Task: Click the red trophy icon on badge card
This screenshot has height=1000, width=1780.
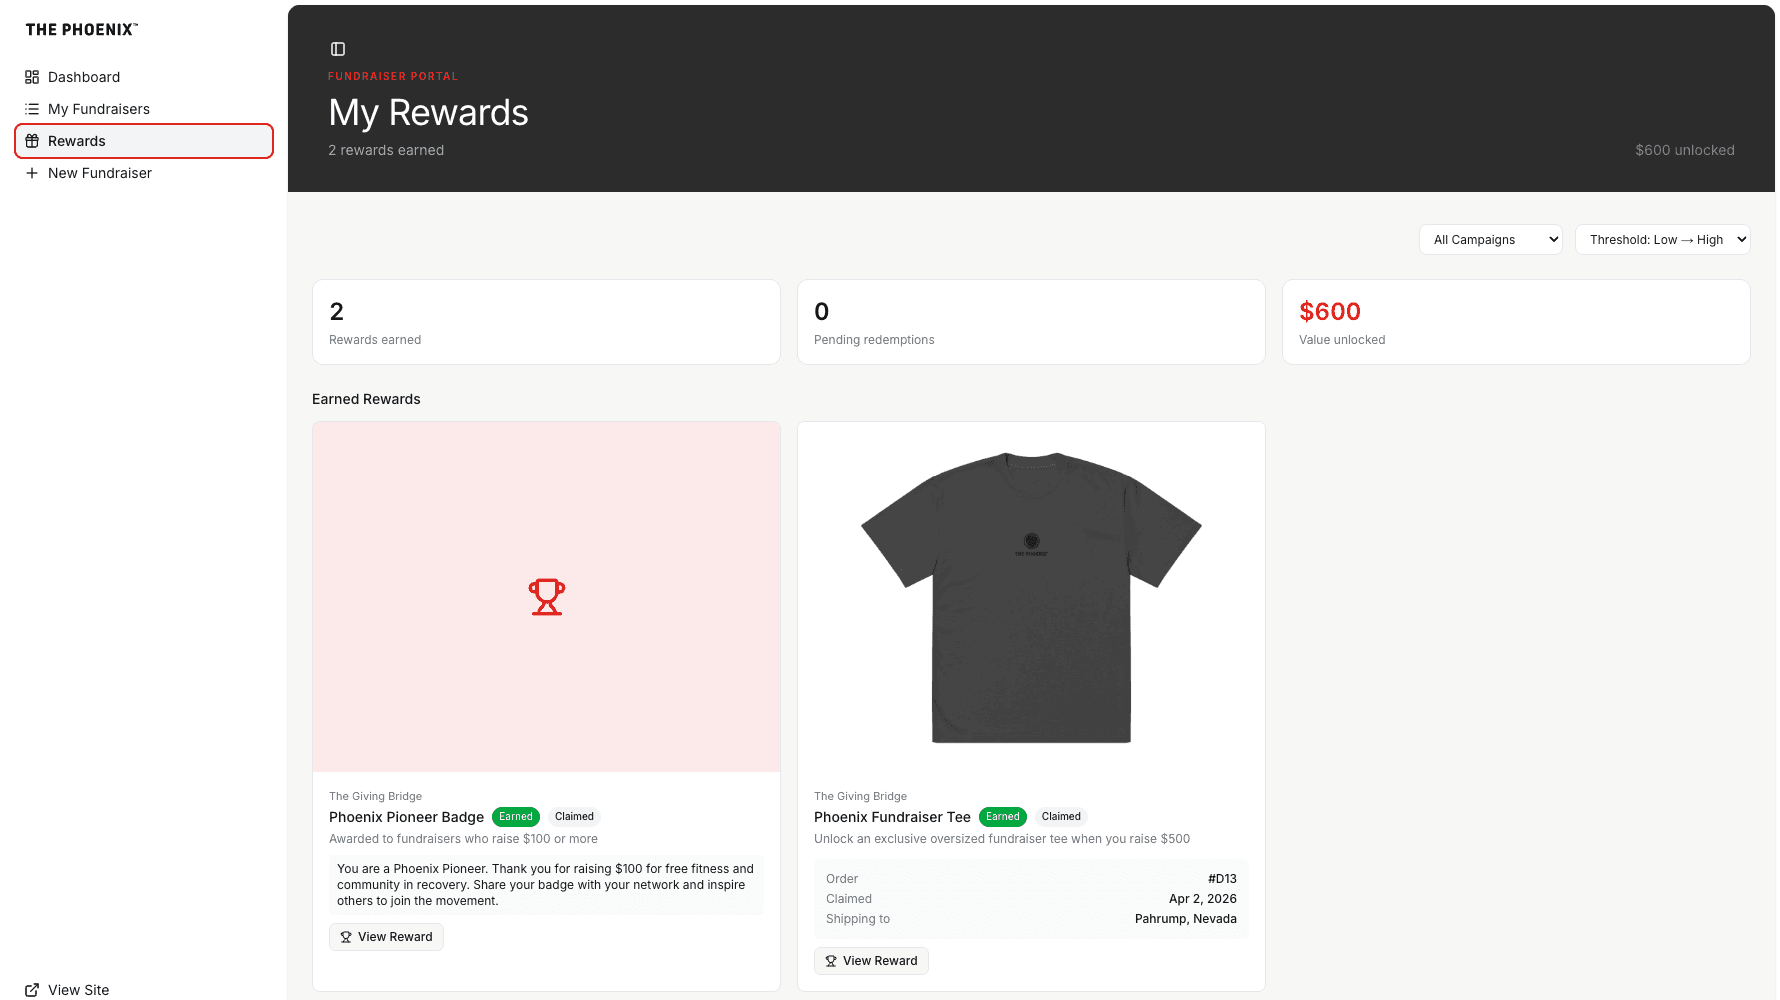Action: pyautogui.click(x=546, y=597)
